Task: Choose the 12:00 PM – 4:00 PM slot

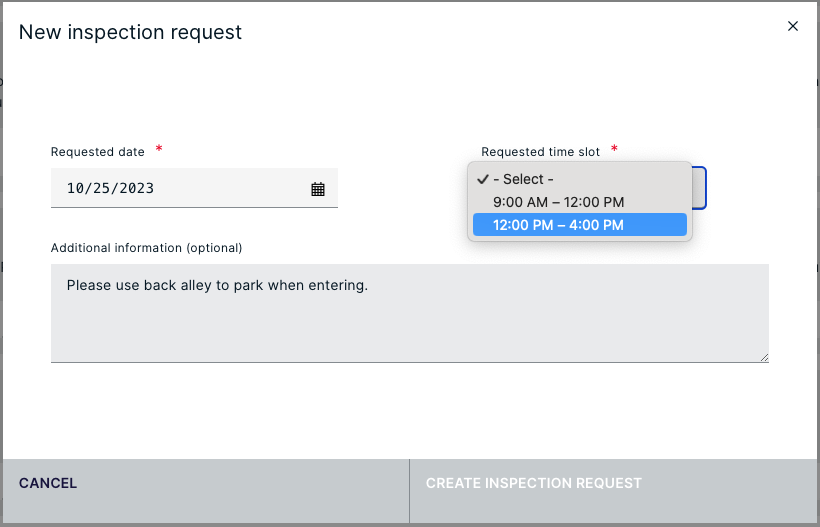Action: pos(579,225)
